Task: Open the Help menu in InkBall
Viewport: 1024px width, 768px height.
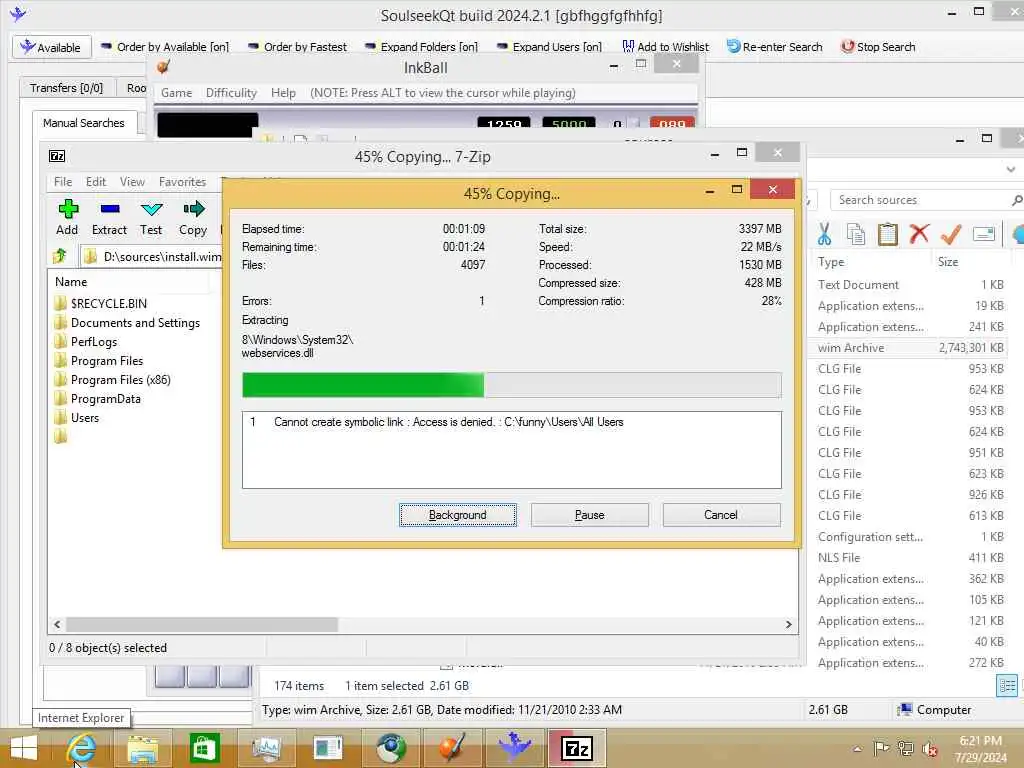Action: point(283,93)
